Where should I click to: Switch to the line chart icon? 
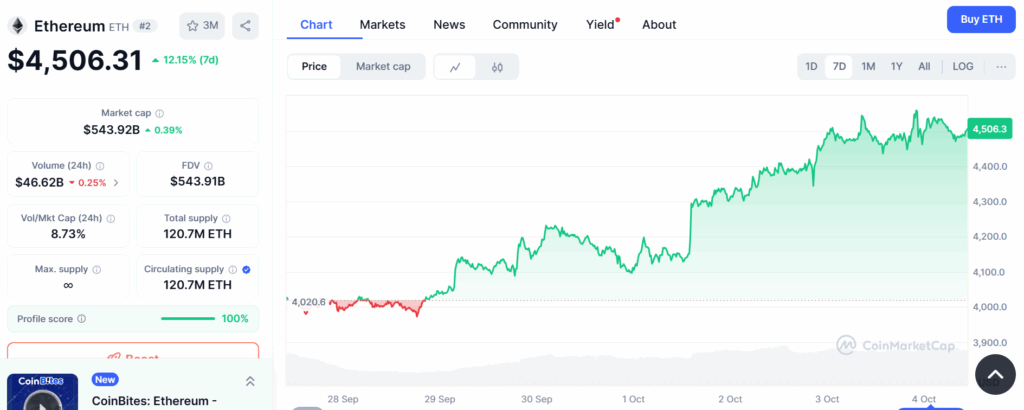click(455, 67)
